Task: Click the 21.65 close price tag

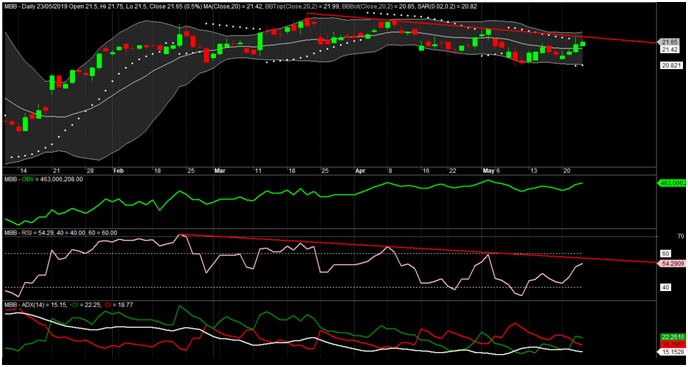Action: tap(669, 42)
